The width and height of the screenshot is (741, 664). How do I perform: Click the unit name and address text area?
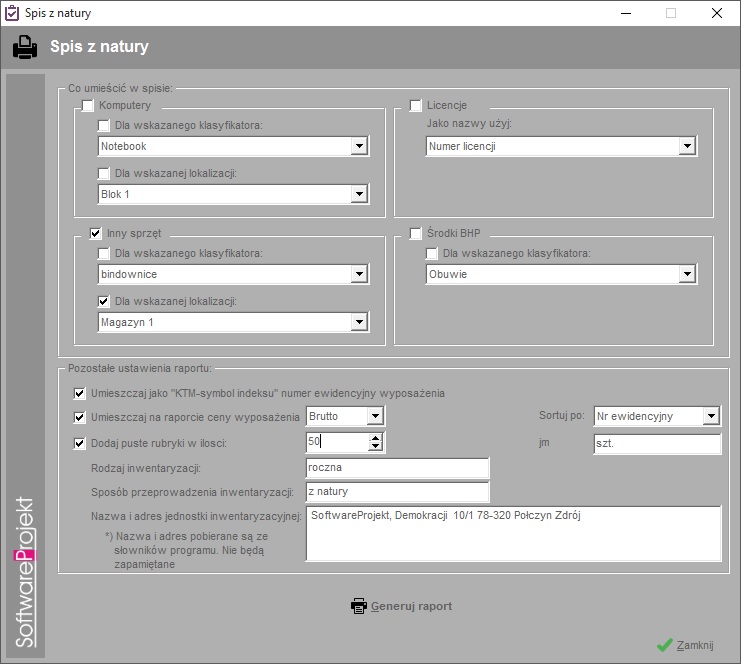coord(514,534)
